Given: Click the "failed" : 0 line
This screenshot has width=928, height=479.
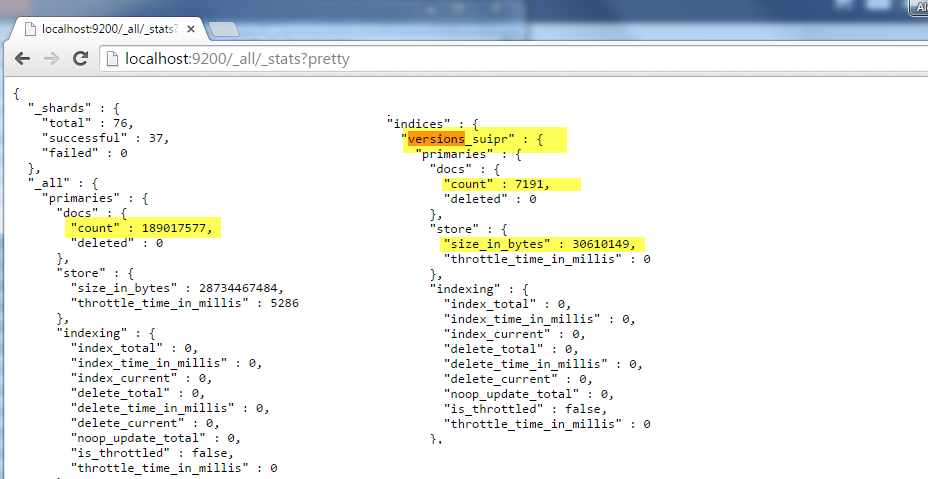Looking at the screenshot, I should (x=85, y=153).
